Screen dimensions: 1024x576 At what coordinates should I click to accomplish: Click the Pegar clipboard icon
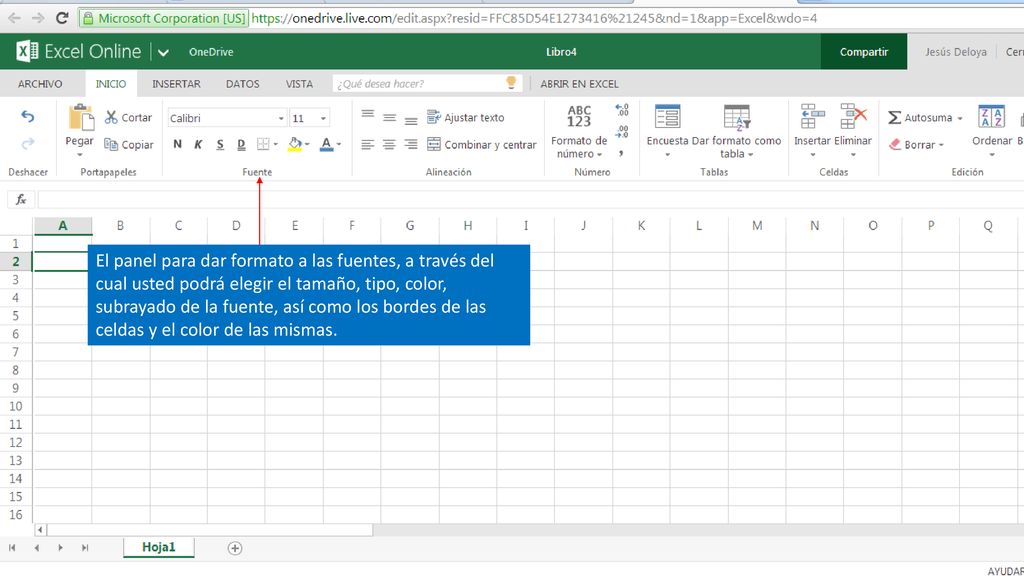(x=80, y=118)
